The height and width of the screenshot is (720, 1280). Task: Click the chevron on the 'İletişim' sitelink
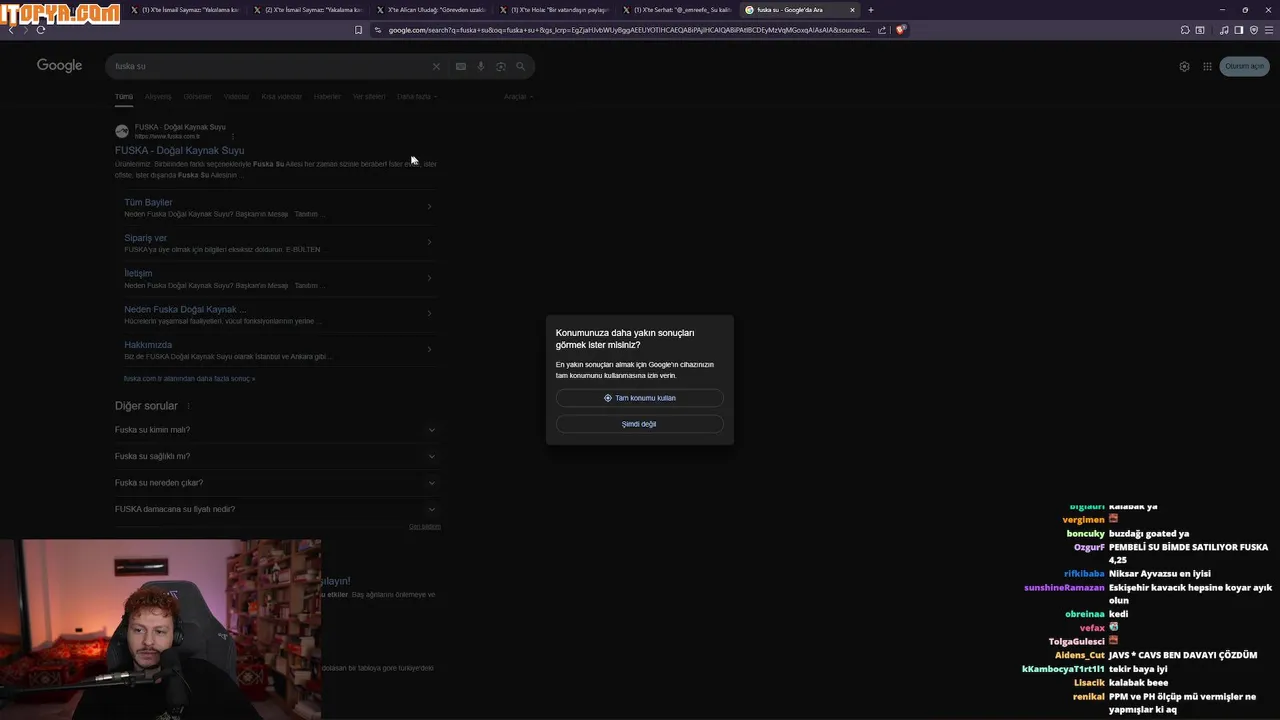tap(429, 278)
